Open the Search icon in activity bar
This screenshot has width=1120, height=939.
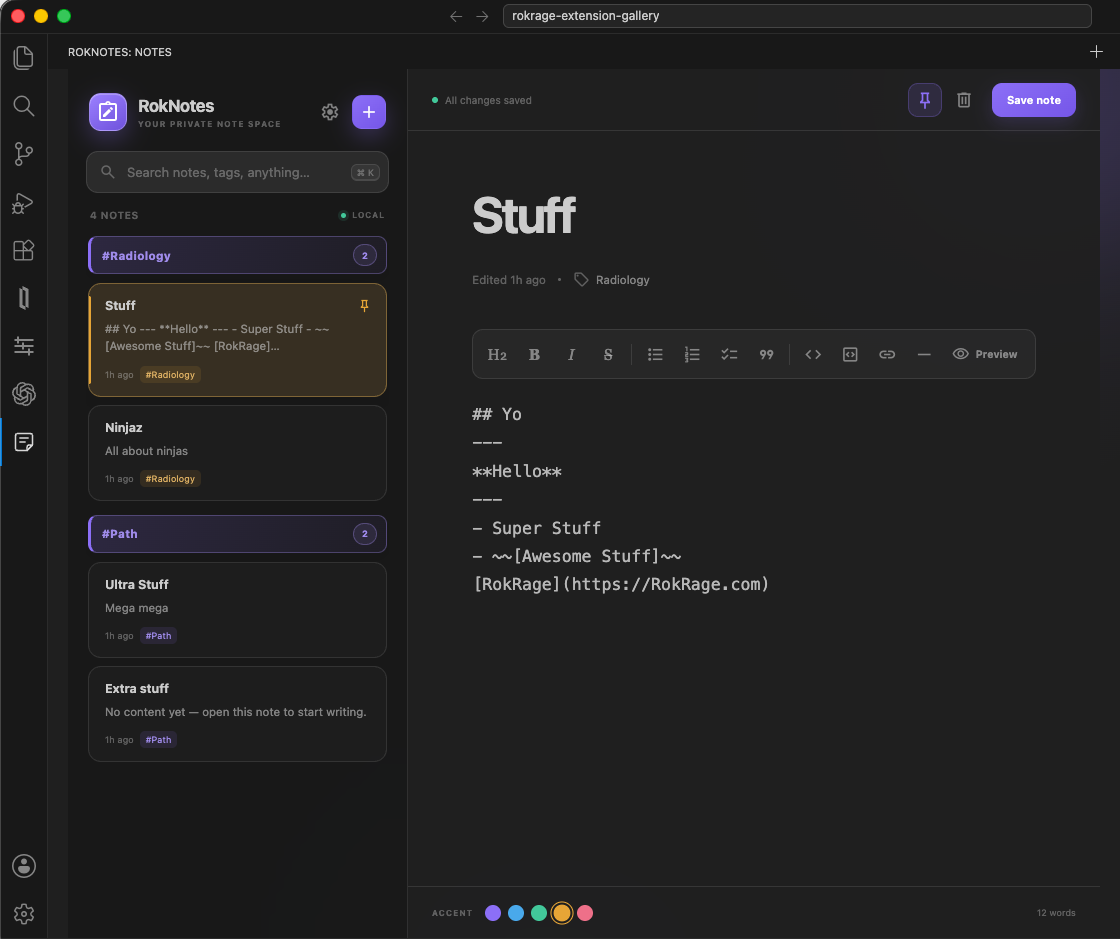click(24, 106)
